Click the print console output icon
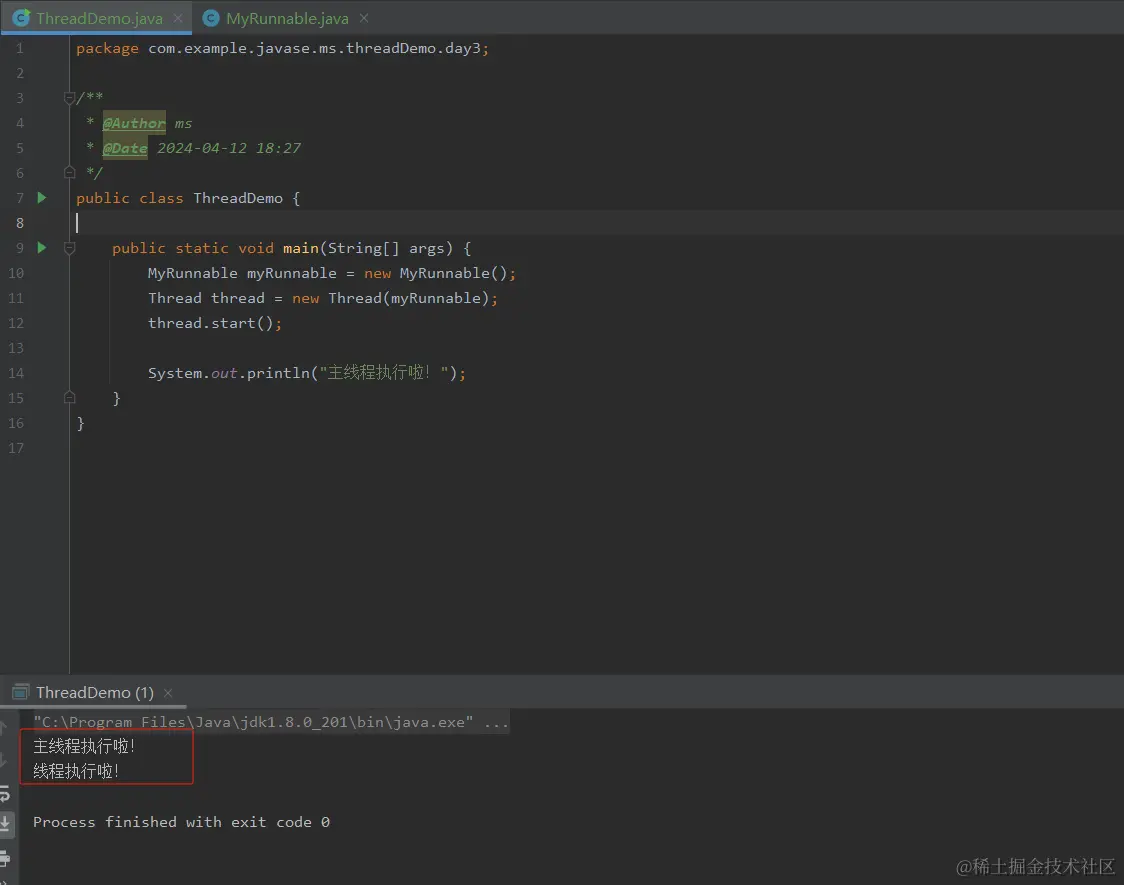1124x885 pixels. pos(4,858)
